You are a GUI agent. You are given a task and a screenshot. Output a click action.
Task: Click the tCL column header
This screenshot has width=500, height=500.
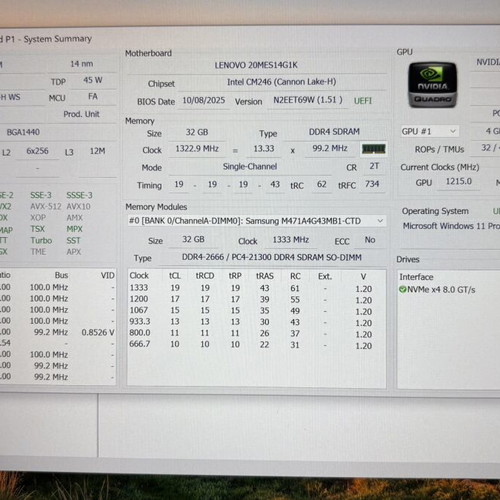click(x=175, y=276)
